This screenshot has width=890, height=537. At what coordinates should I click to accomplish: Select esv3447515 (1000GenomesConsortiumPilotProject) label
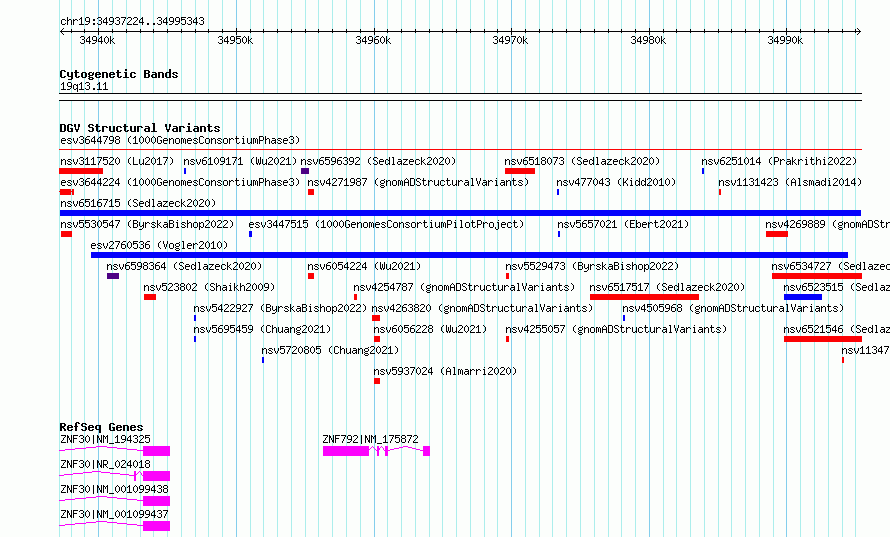pos(387,224)
